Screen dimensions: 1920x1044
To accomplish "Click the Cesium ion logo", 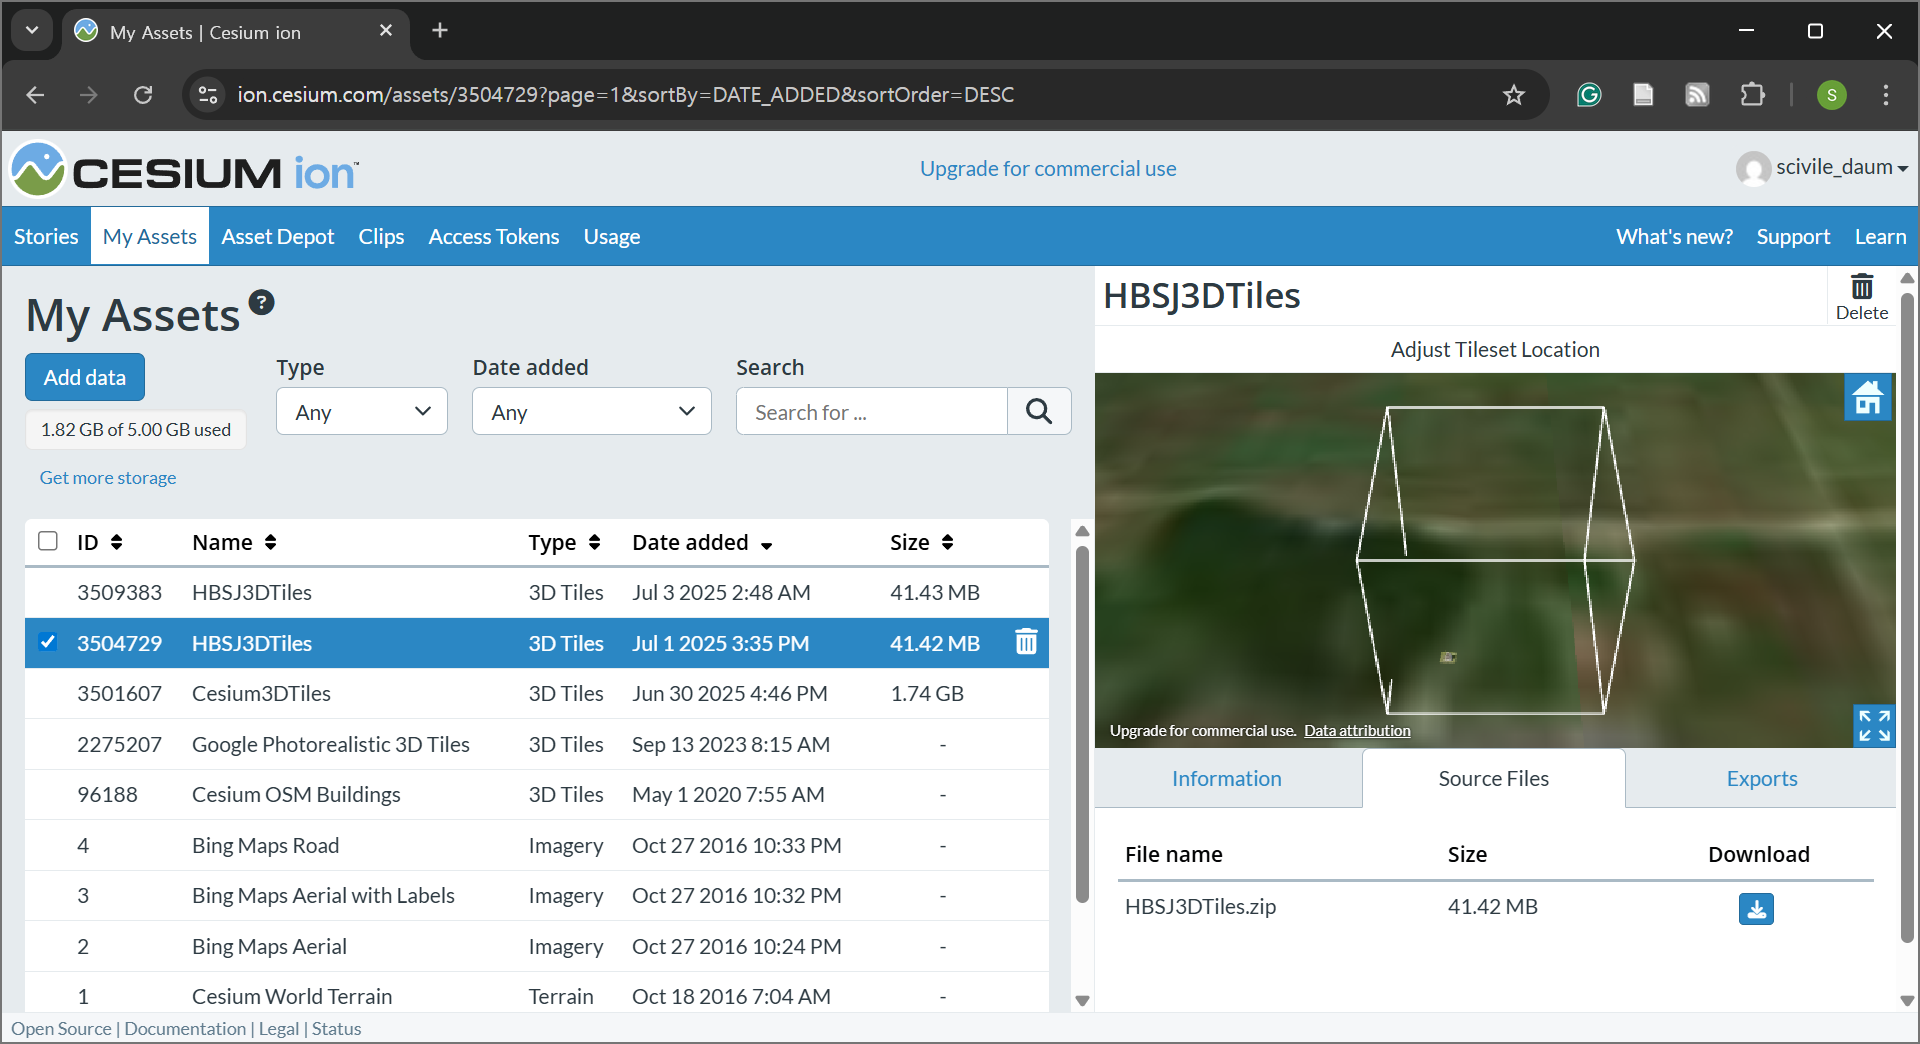I will coord(185,170).
